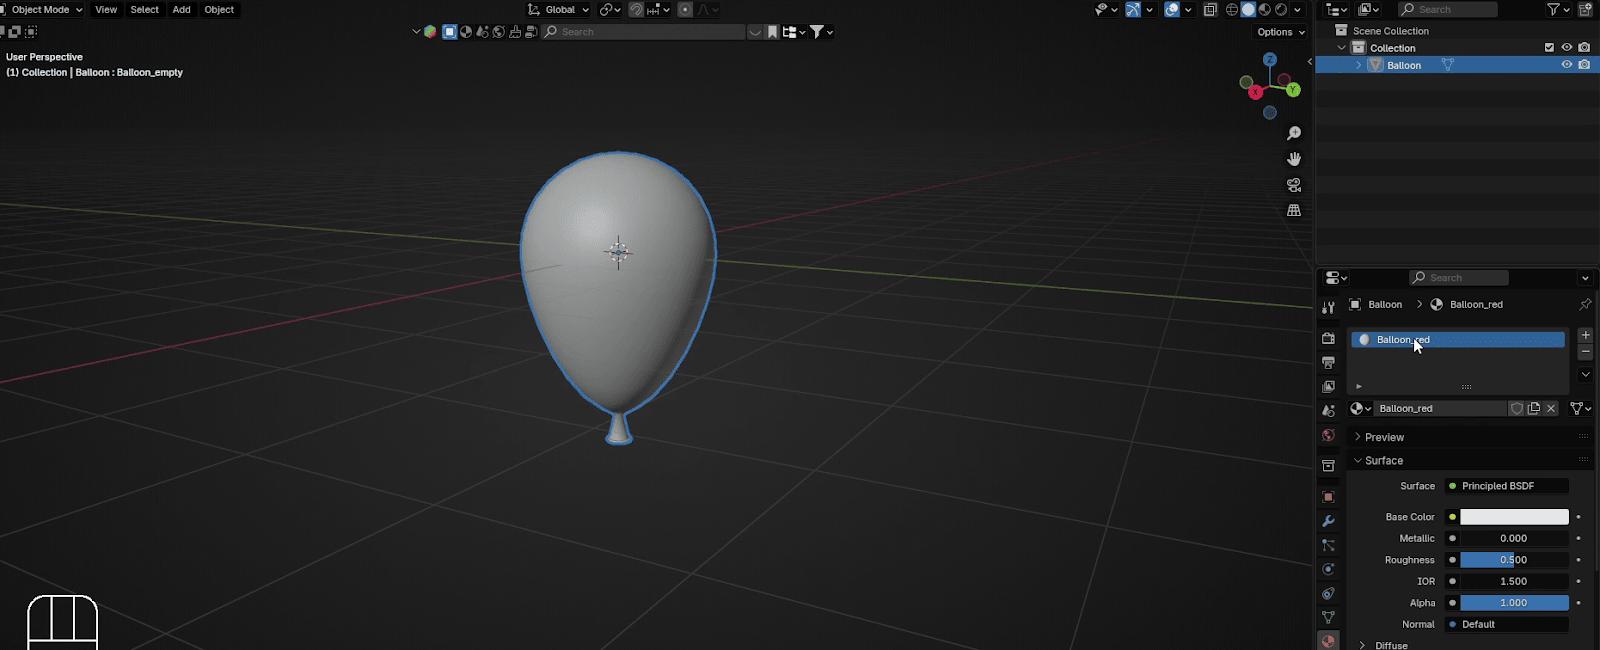Uncheck the Collection exclude checkbox
Screen dimensions: 1600x650
[1549, 48]
